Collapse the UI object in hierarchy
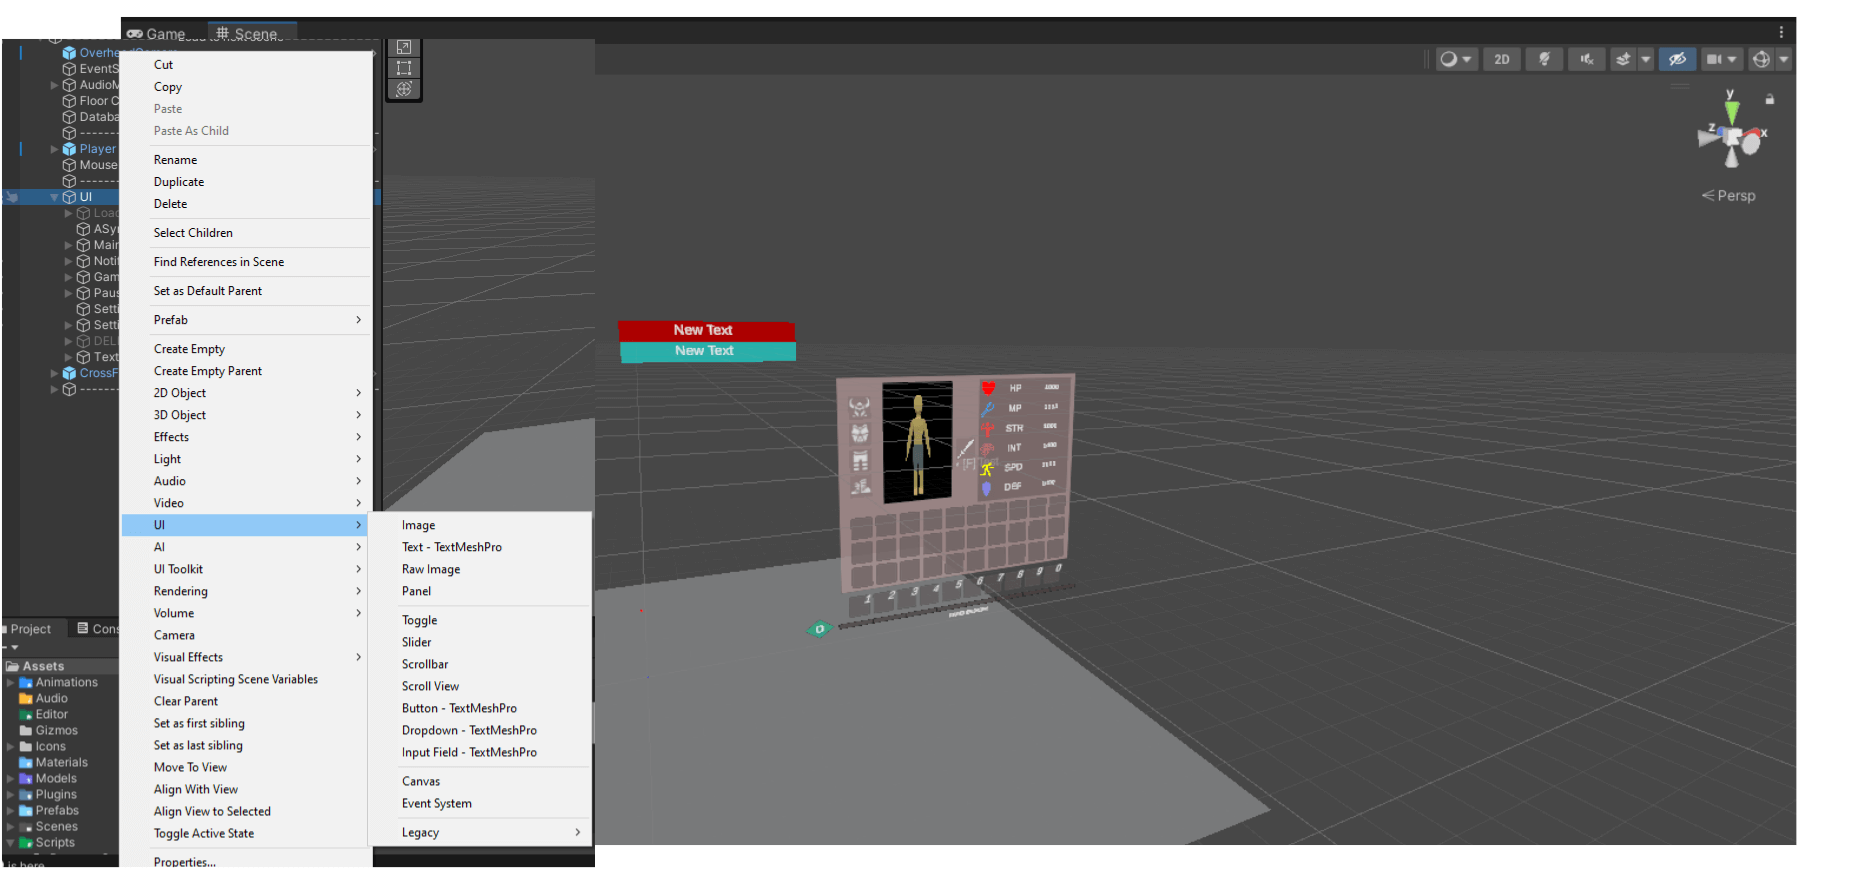1866x894 pixels. point(54,197)
